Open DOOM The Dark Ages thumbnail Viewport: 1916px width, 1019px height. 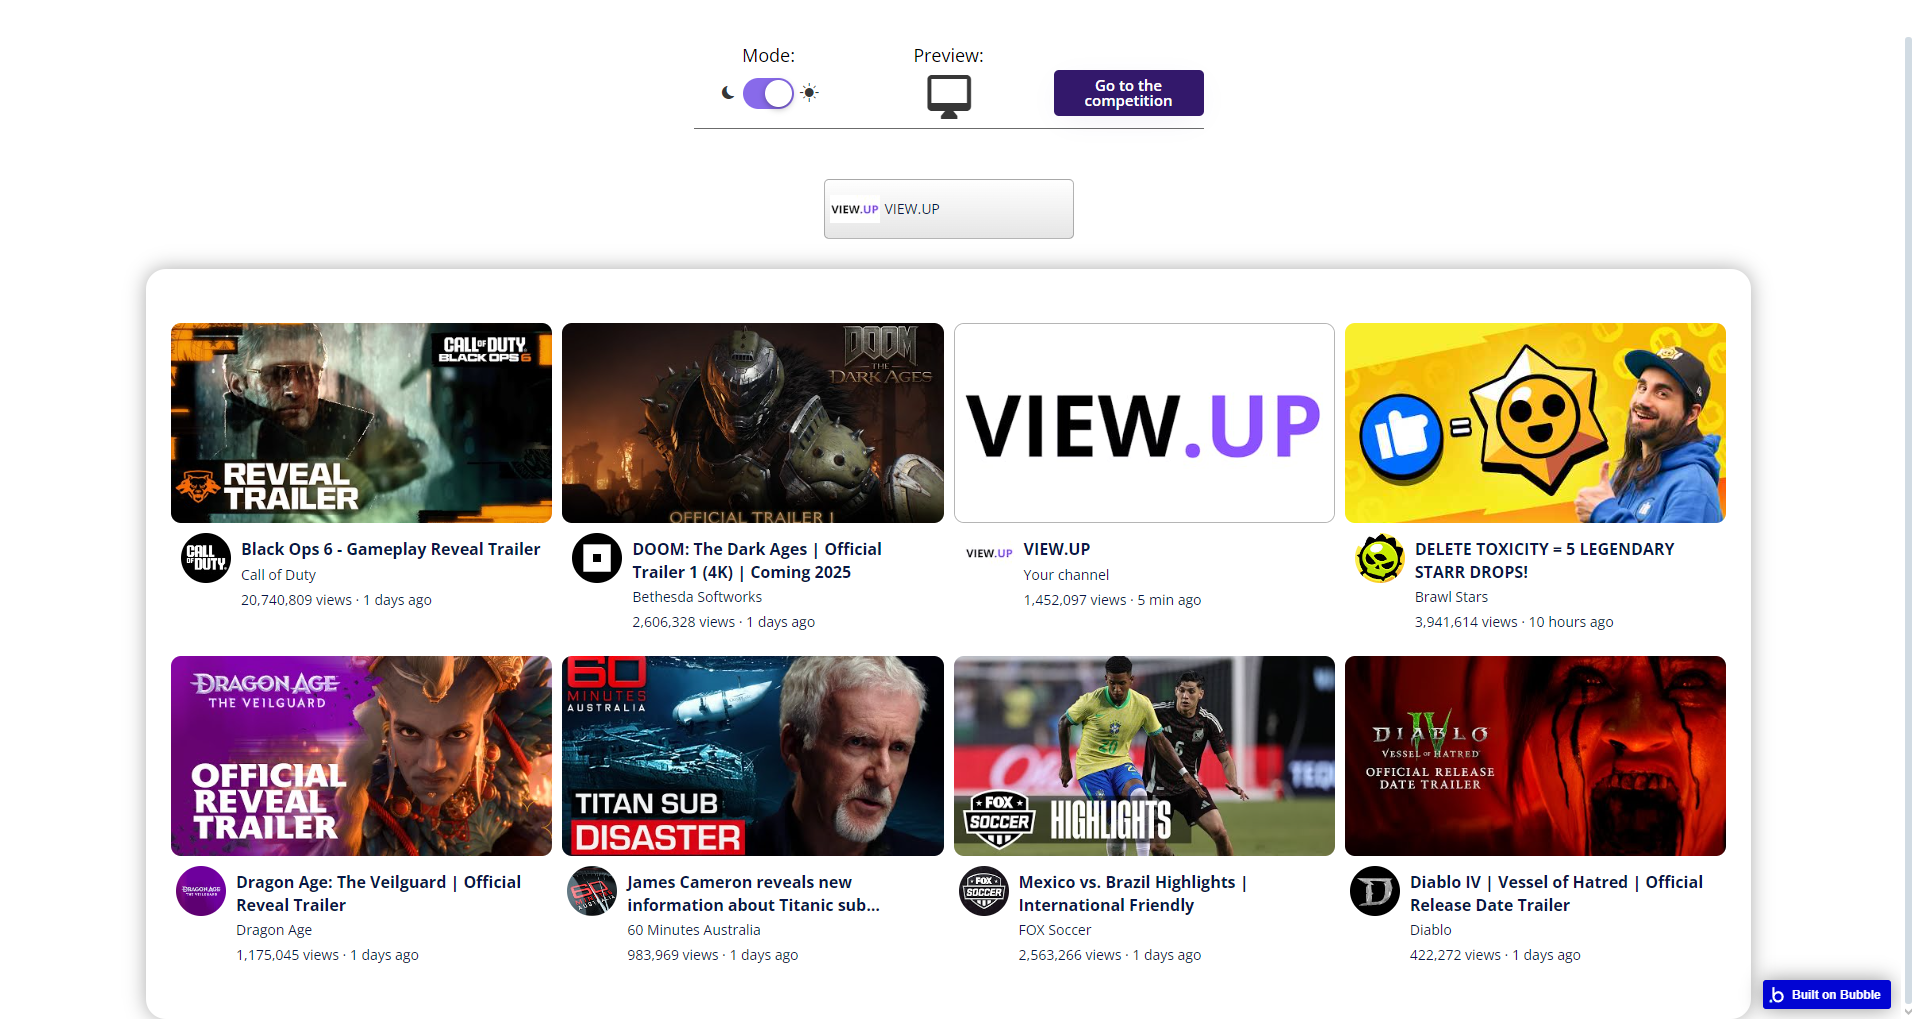[753, 423]
